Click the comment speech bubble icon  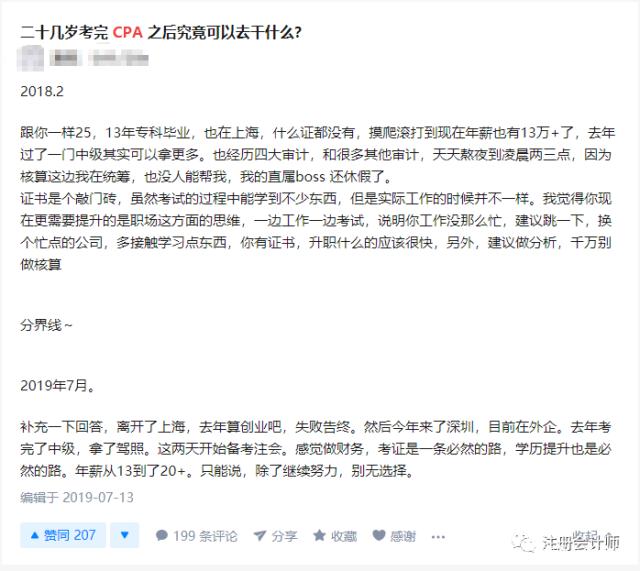[x=162, y=535]
